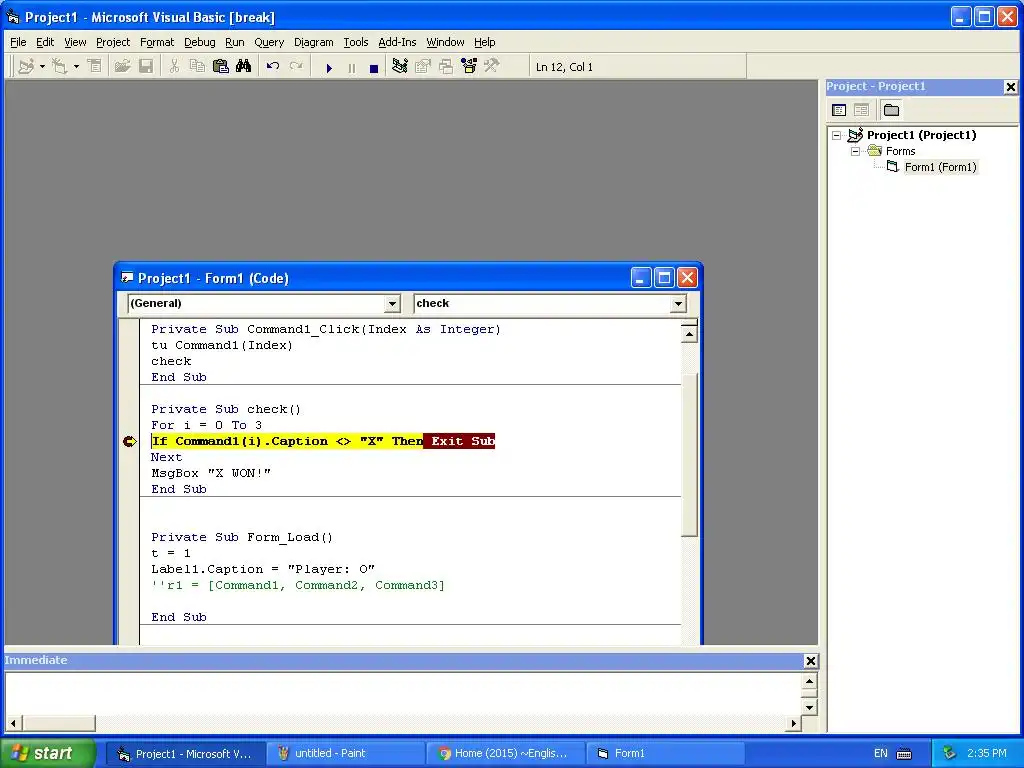
Task: Click Immediate window scroll-right arrow
Action: [793, 724]
